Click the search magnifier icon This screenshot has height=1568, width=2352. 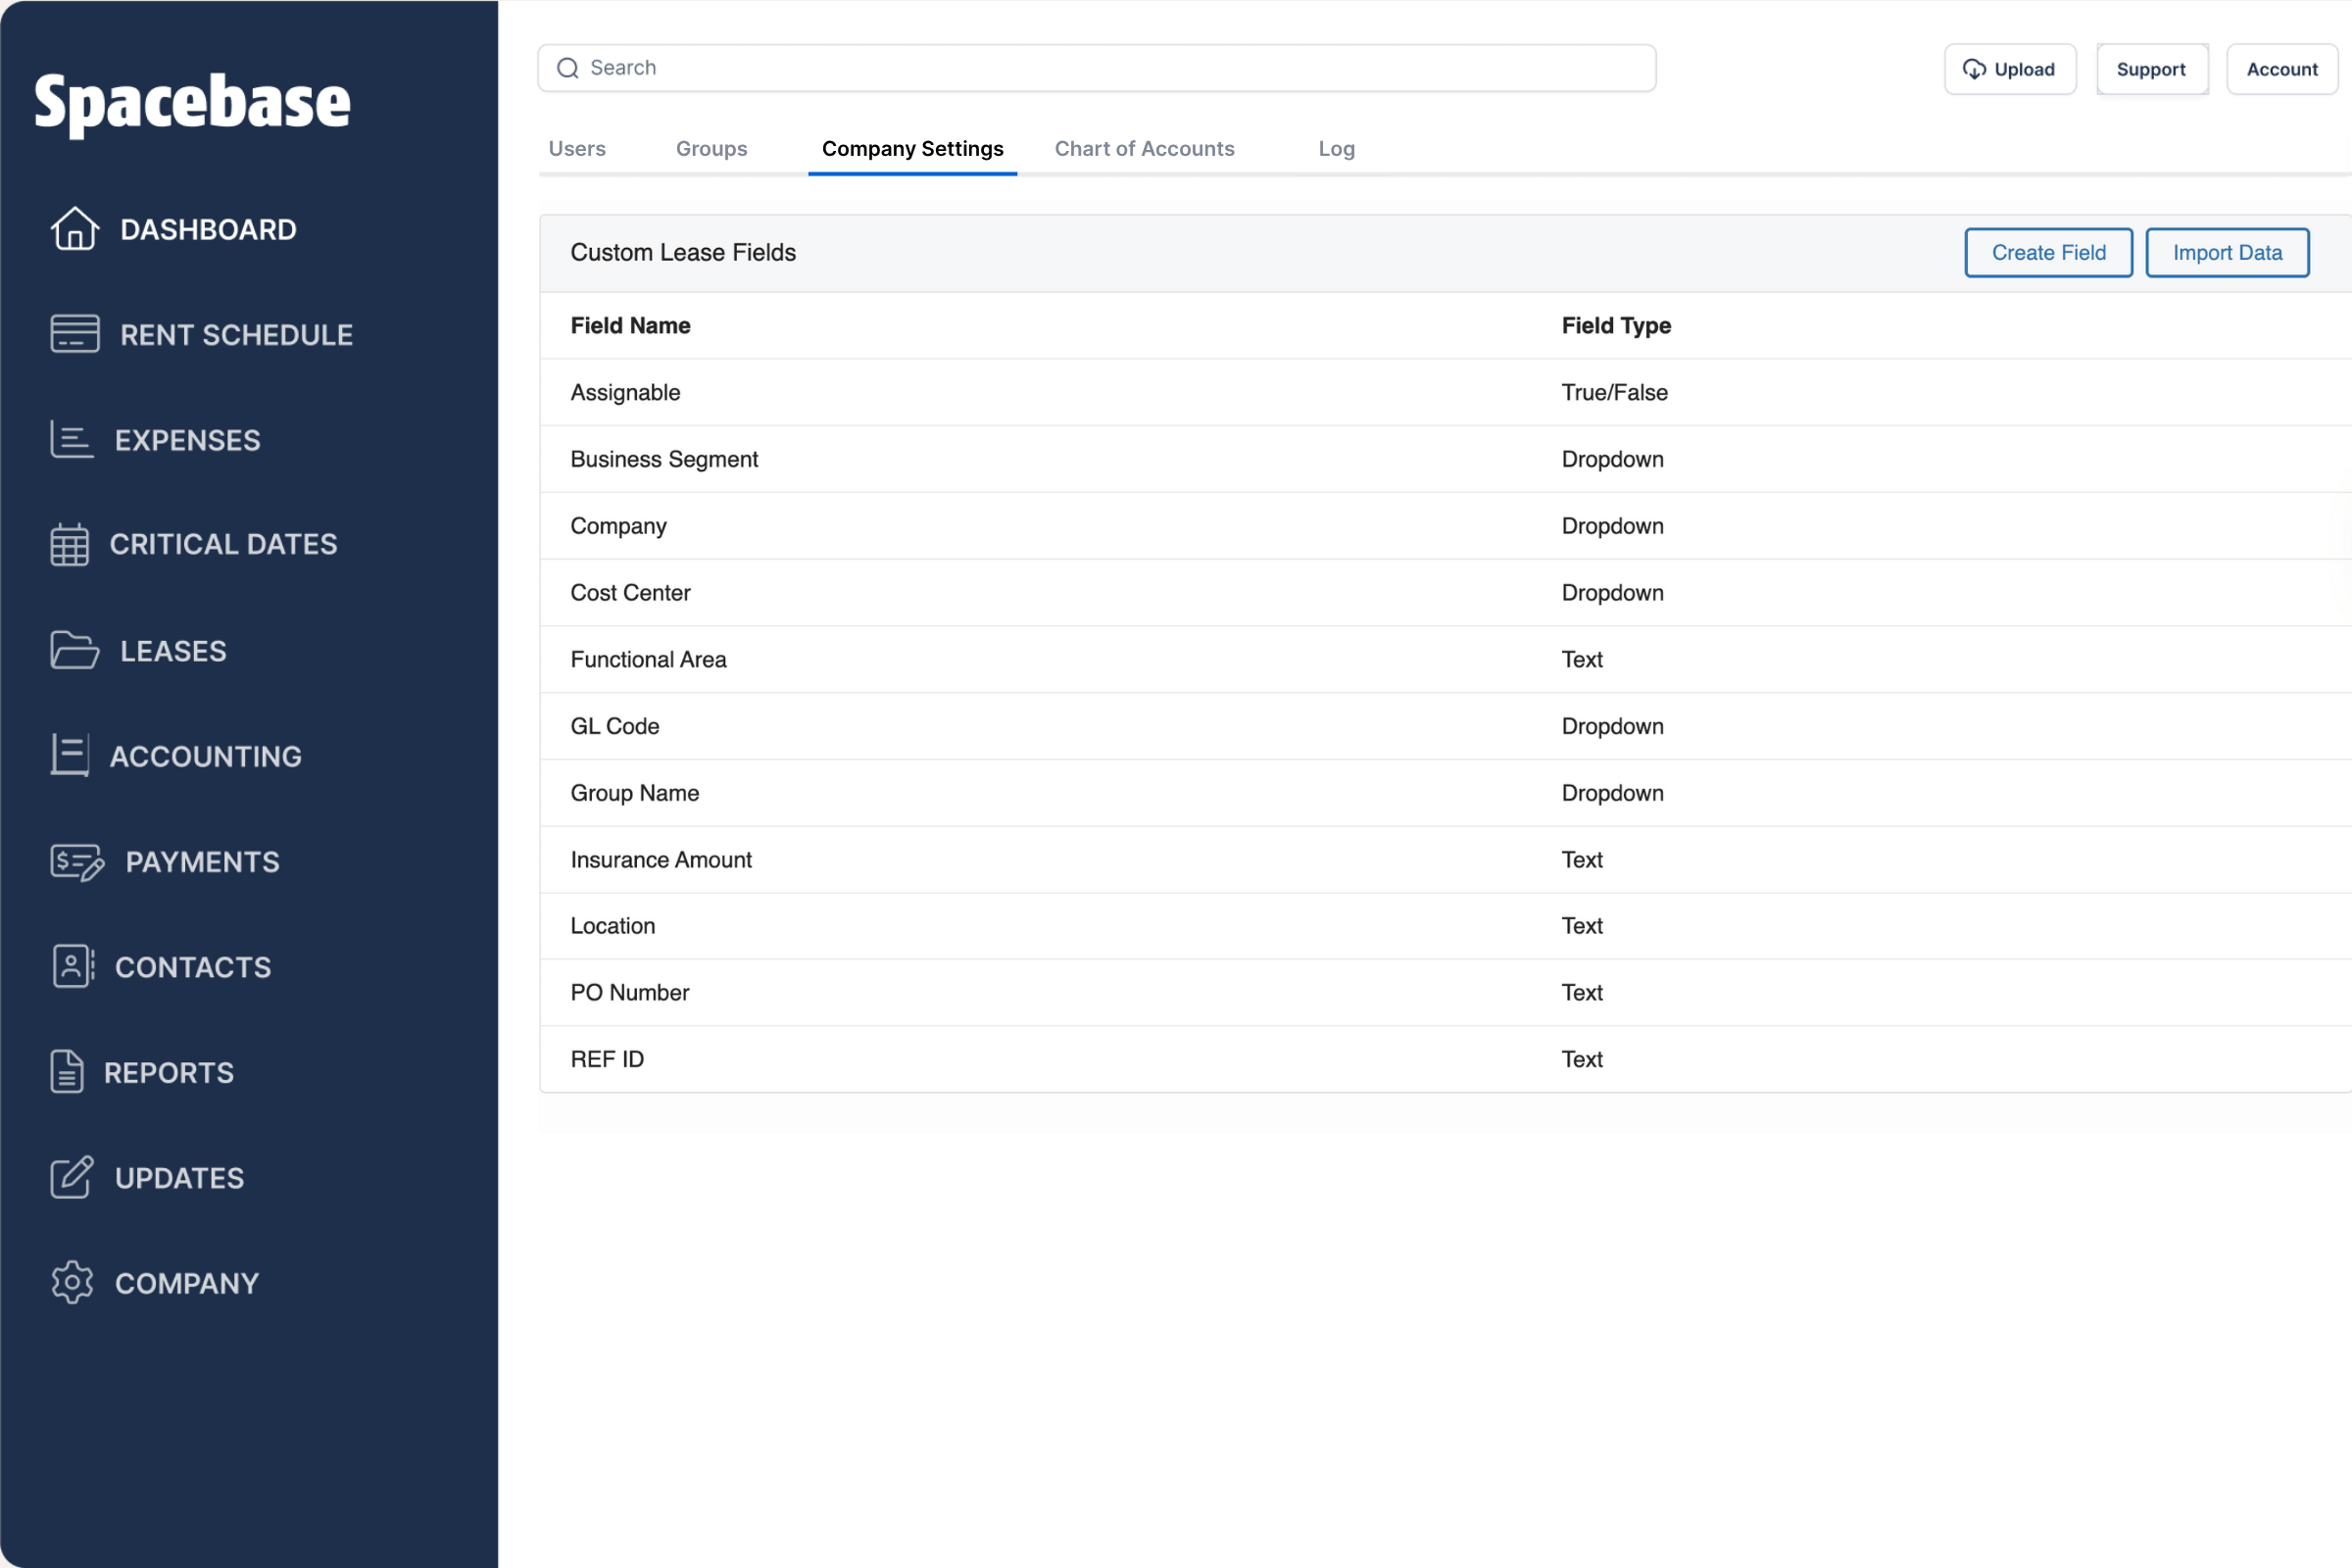tap(568, 68)
